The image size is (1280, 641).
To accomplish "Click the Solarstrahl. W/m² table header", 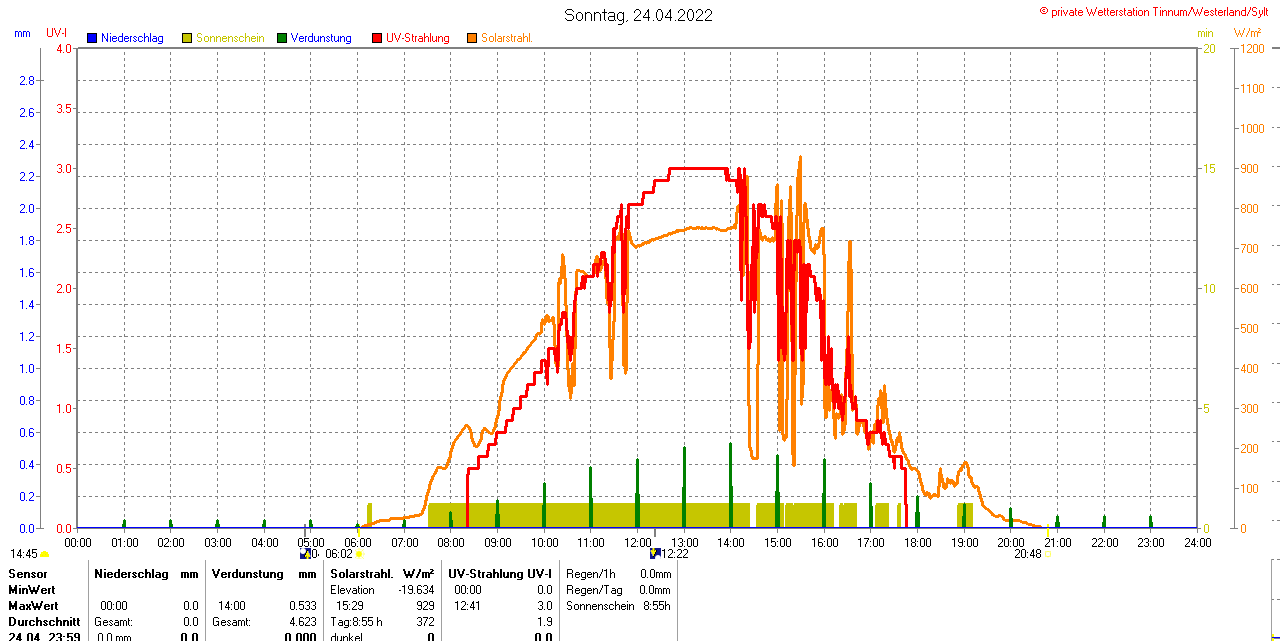I will click(x=382, y=574).
